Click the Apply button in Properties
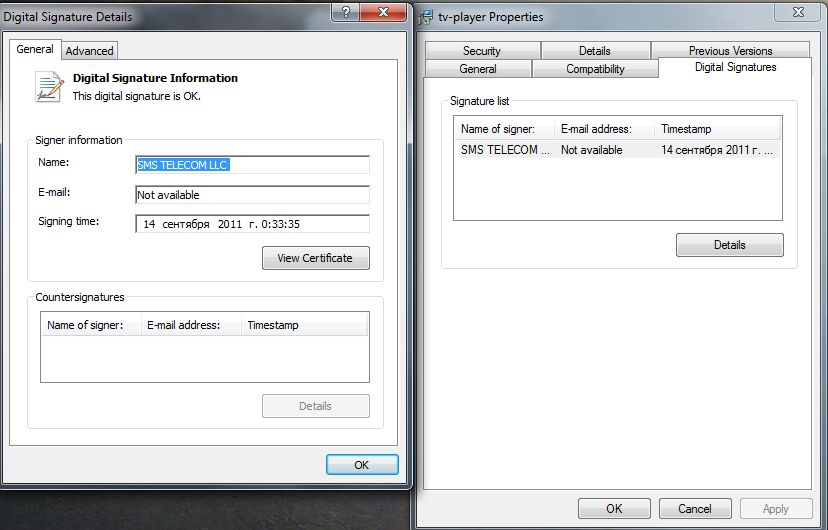Screen dimensions: 828x530 click(x=776, y=508)
